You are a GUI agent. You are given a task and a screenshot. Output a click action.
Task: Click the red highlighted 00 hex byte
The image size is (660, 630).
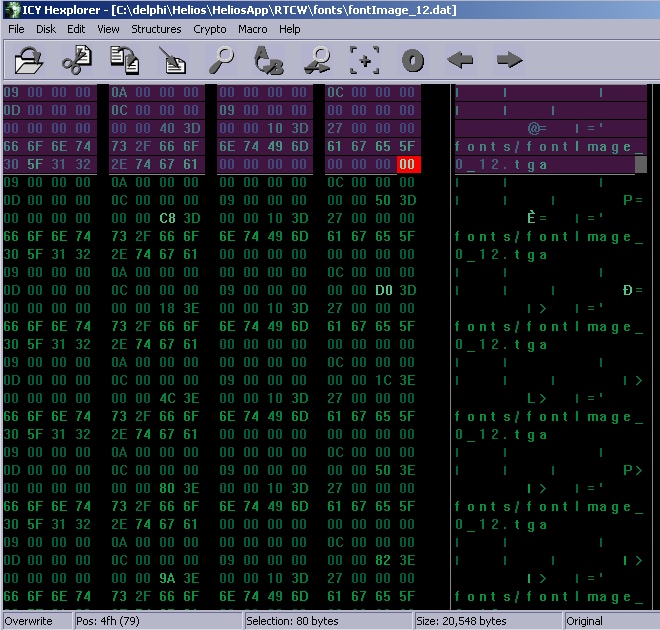(407, 165)
